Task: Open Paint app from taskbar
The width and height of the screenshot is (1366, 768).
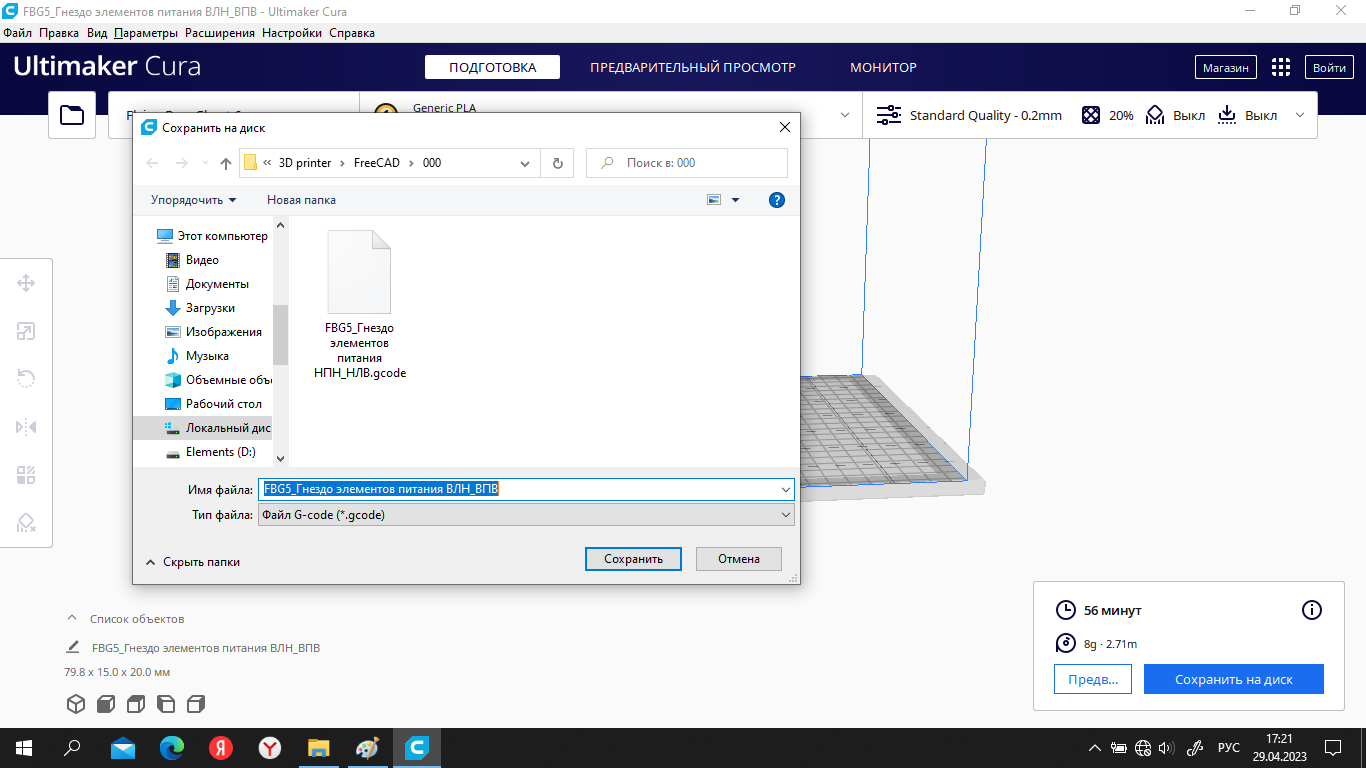Action: [x=367, y=747]
